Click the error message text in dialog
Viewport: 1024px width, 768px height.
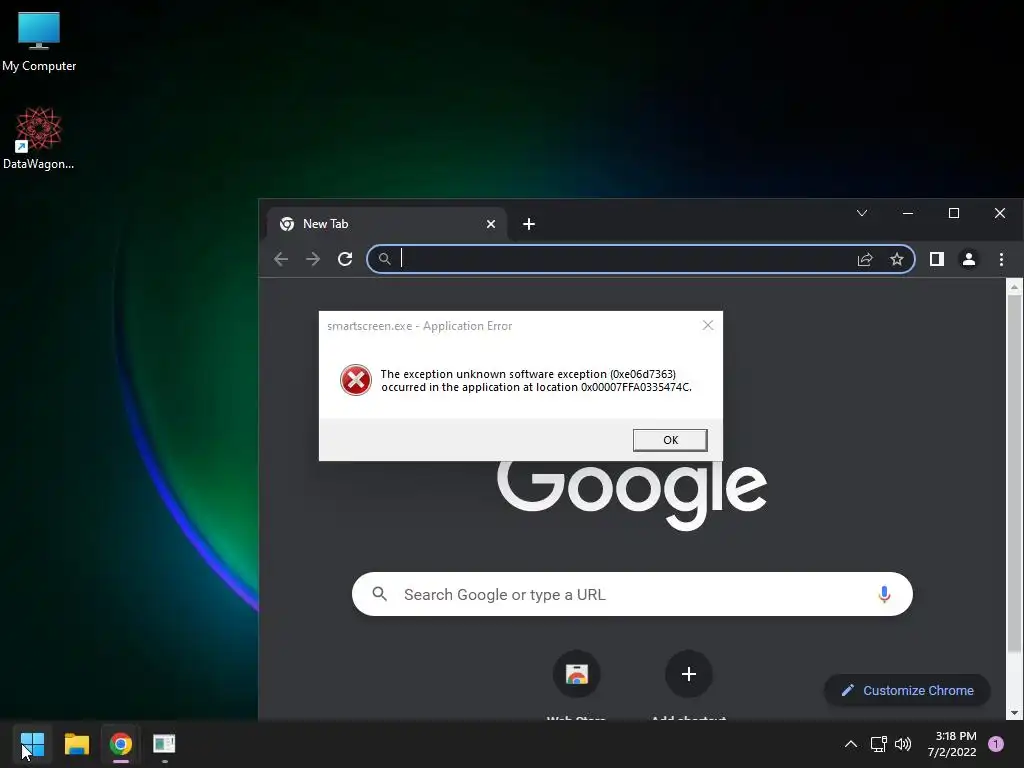click(x=536, y=380)
